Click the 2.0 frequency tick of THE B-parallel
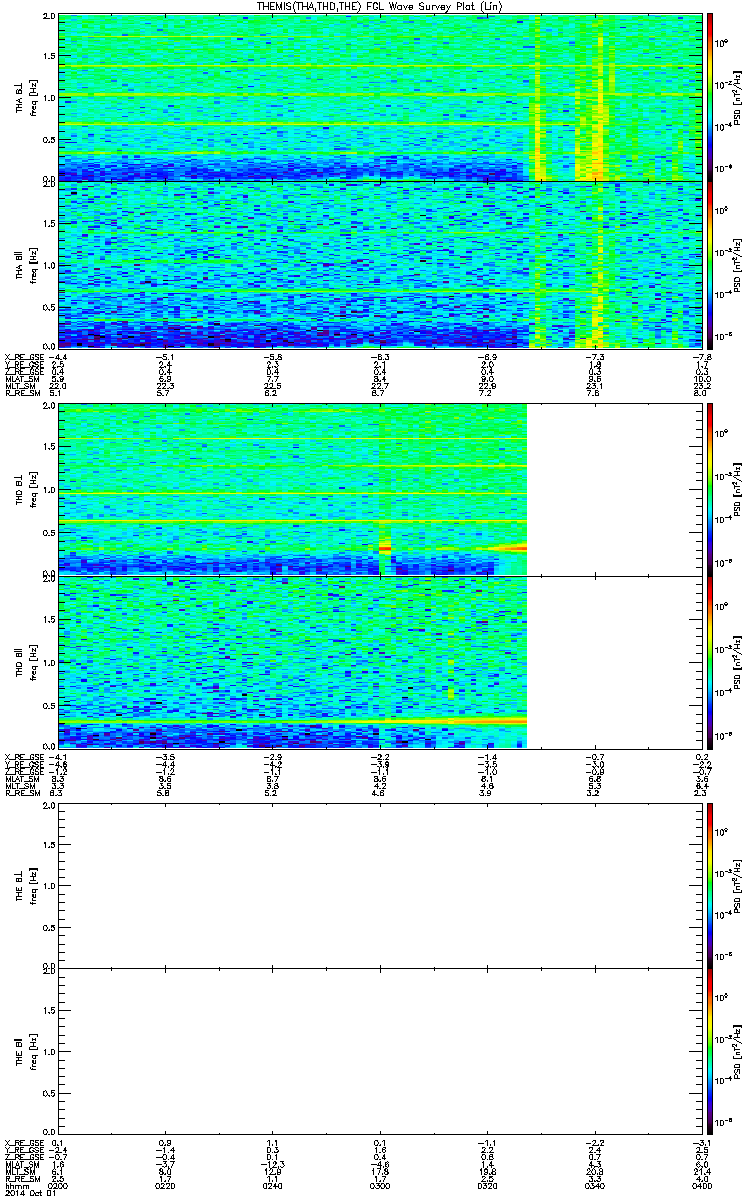 (x=49, y=970)
